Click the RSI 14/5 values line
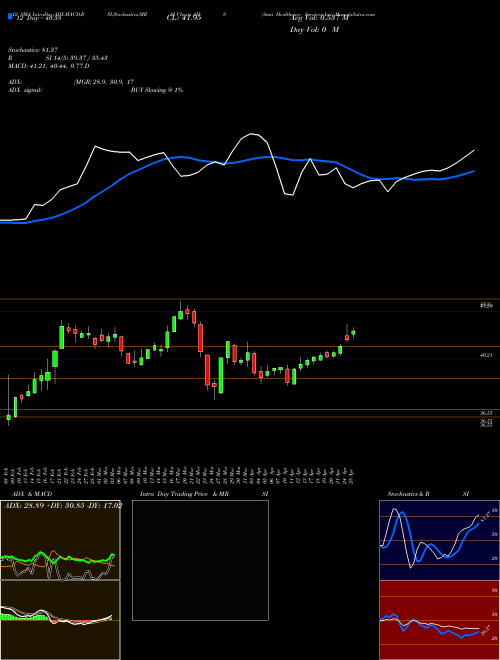This screenshot has height=660, width=500. point(58,58)
